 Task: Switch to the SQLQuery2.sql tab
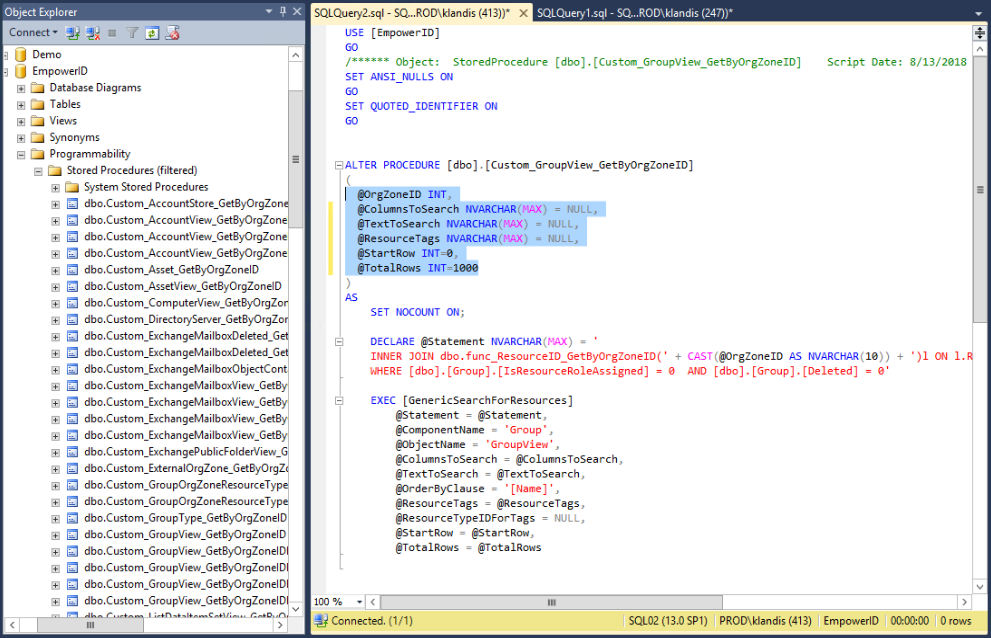tap(412, 13)
